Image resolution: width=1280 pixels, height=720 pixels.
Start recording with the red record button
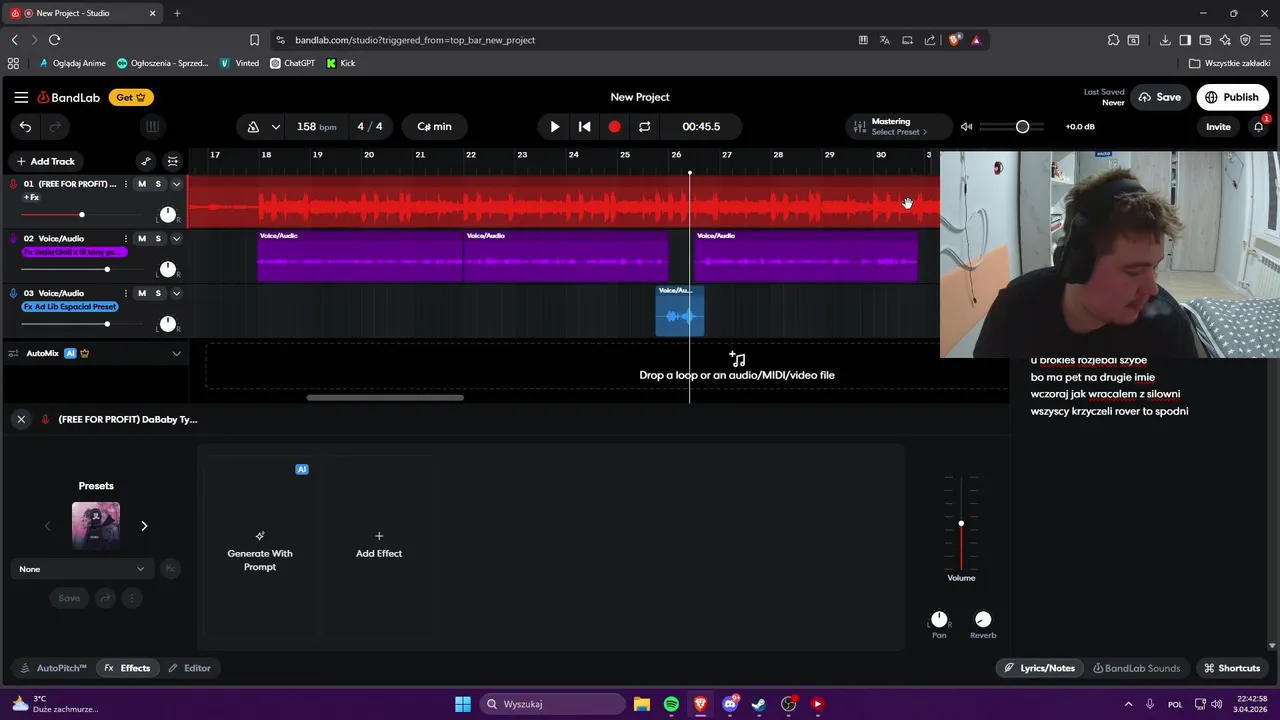[614, 127]
